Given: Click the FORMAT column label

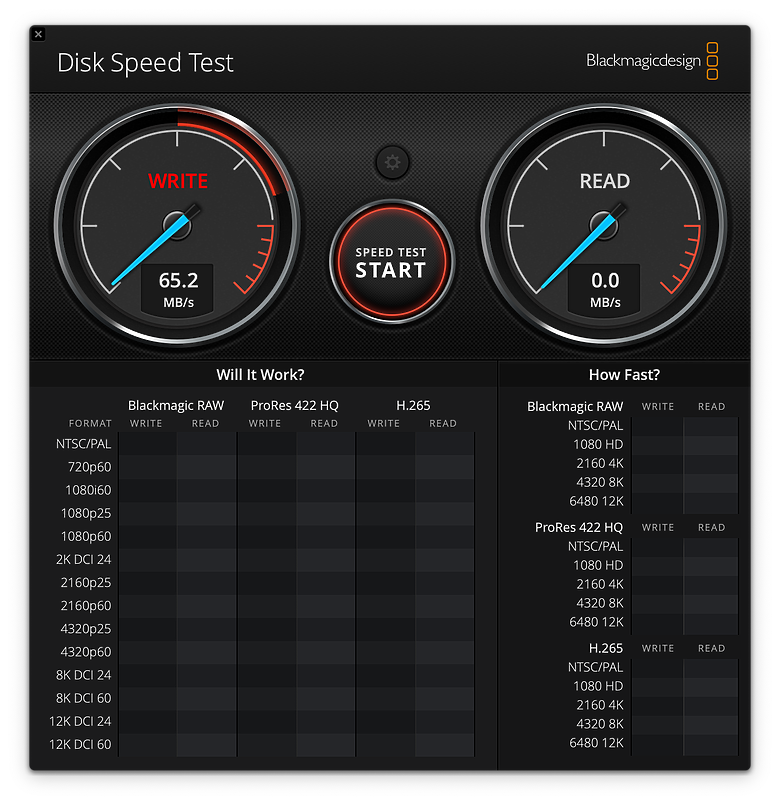Looking at the screenshot, I should tap(90, 424).
